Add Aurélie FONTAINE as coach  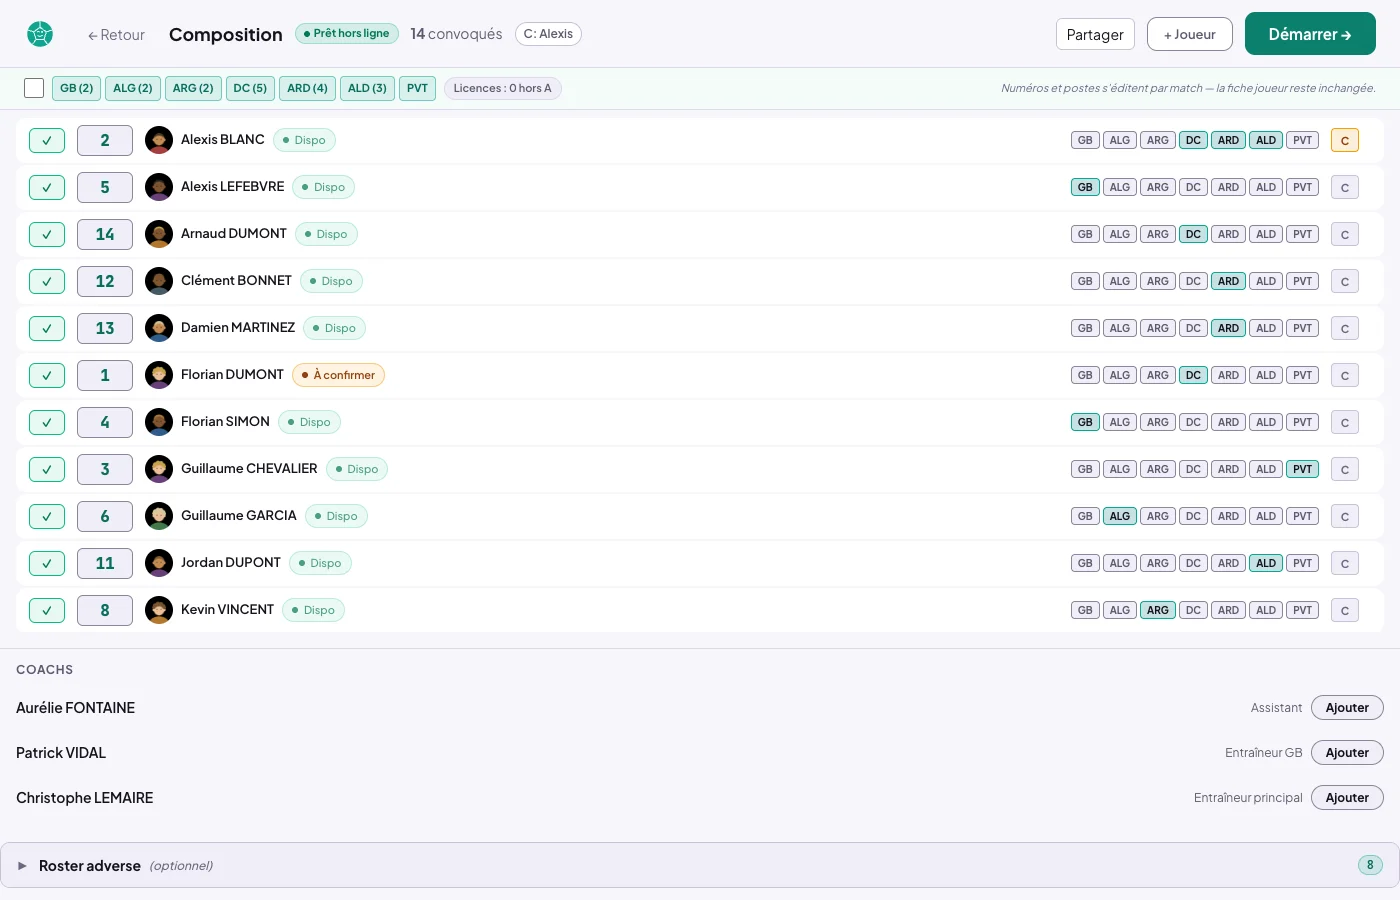(x=1347, y=708)
